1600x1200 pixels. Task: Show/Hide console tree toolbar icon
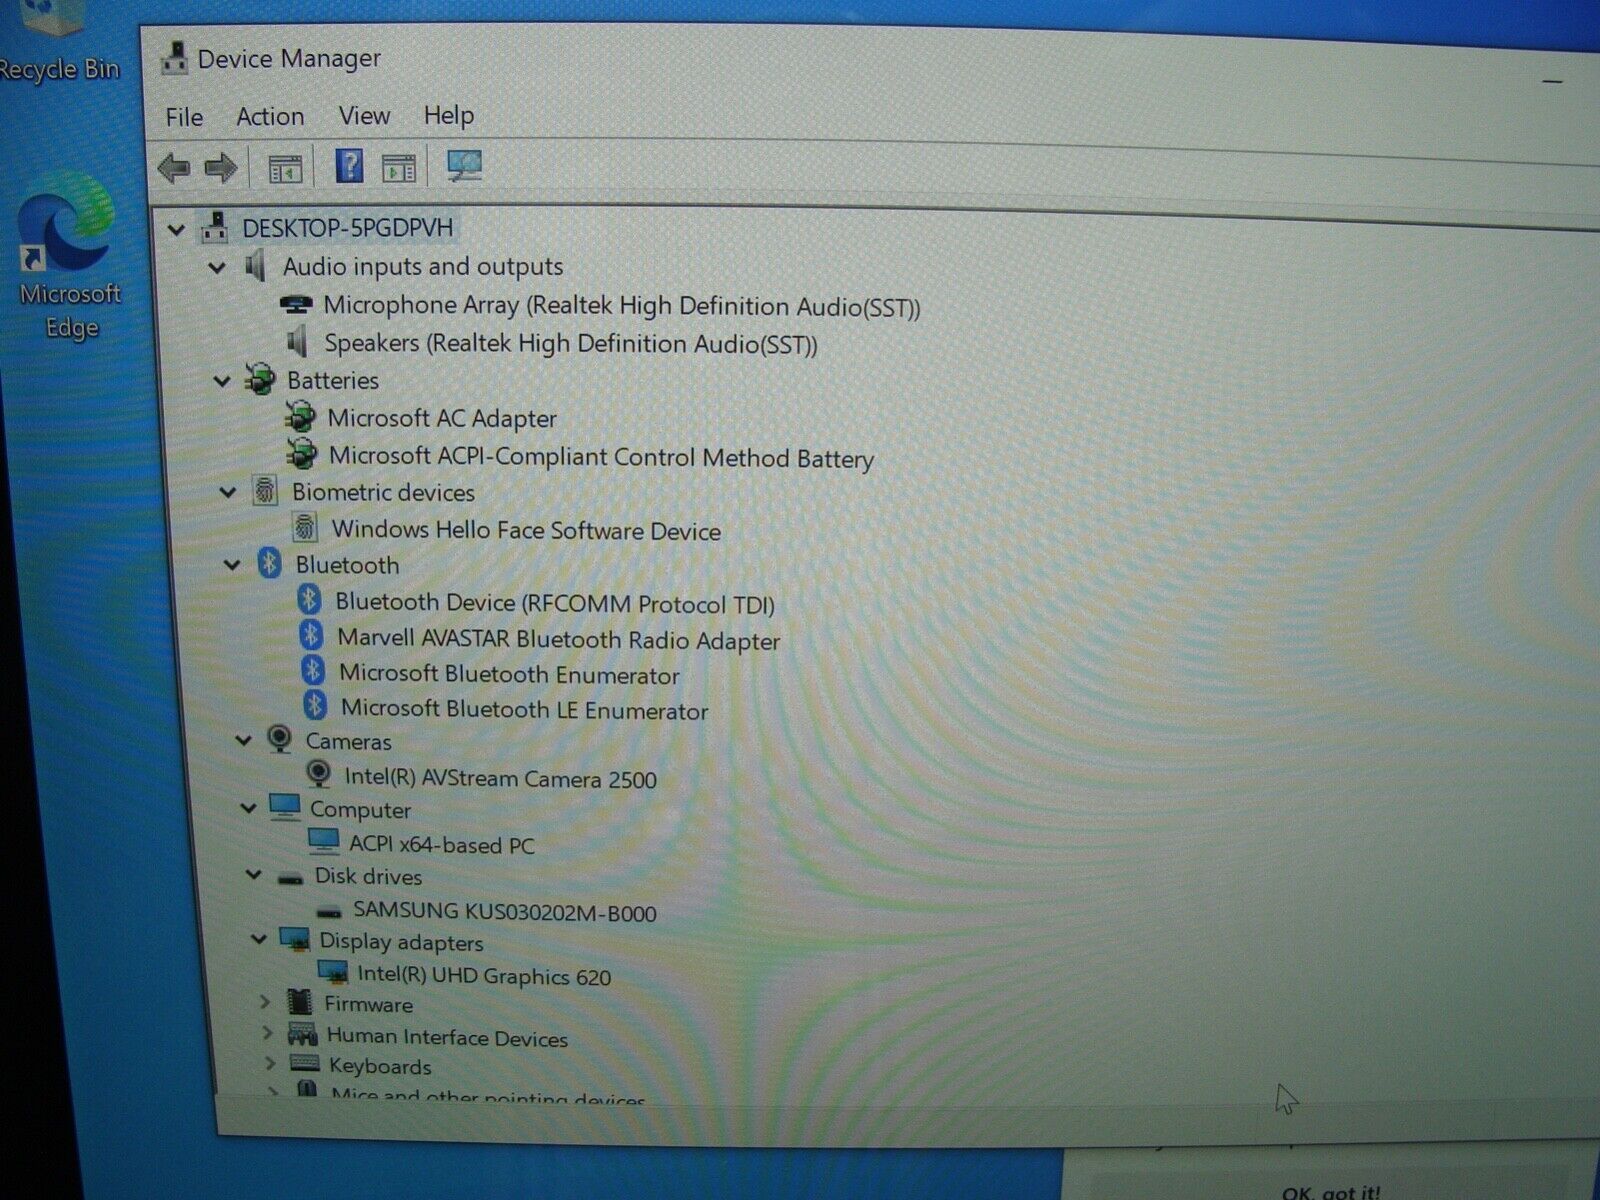tap(285, 168)
